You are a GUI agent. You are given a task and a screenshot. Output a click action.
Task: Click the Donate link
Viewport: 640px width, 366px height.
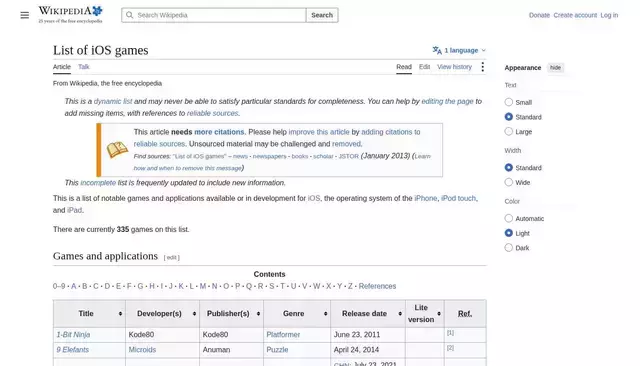[x=539, y=15]
